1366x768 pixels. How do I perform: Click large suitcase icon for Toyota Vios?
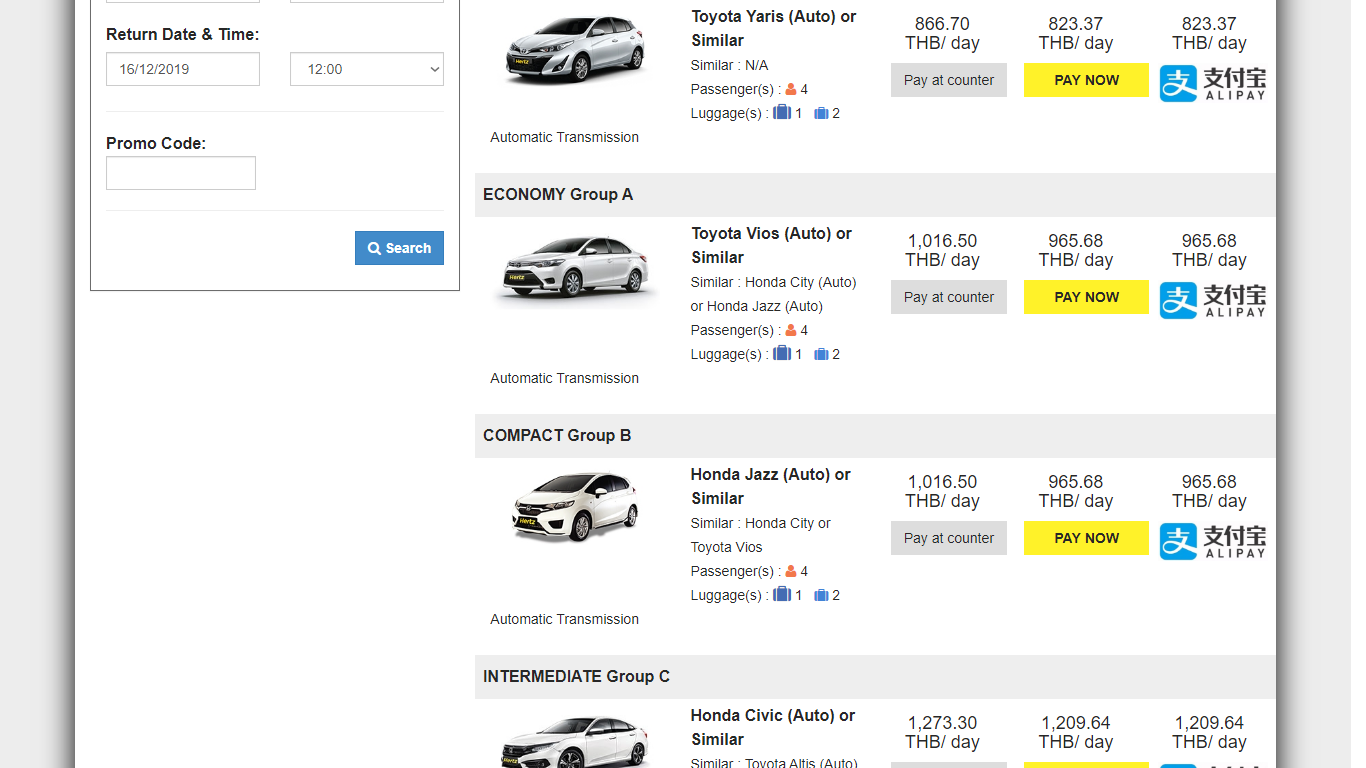(782, 353)
